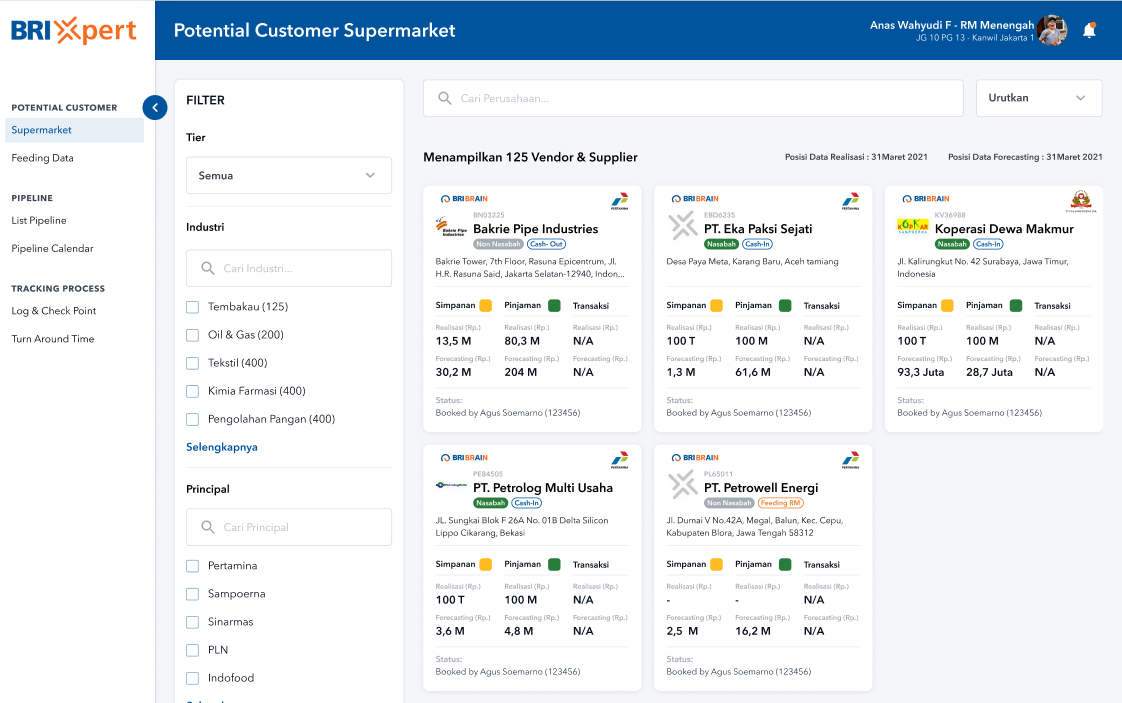This screenshot has width=1122, height=703.
Task: Click magnifier icon in Cari Industri field
Action: click(208, 268)
